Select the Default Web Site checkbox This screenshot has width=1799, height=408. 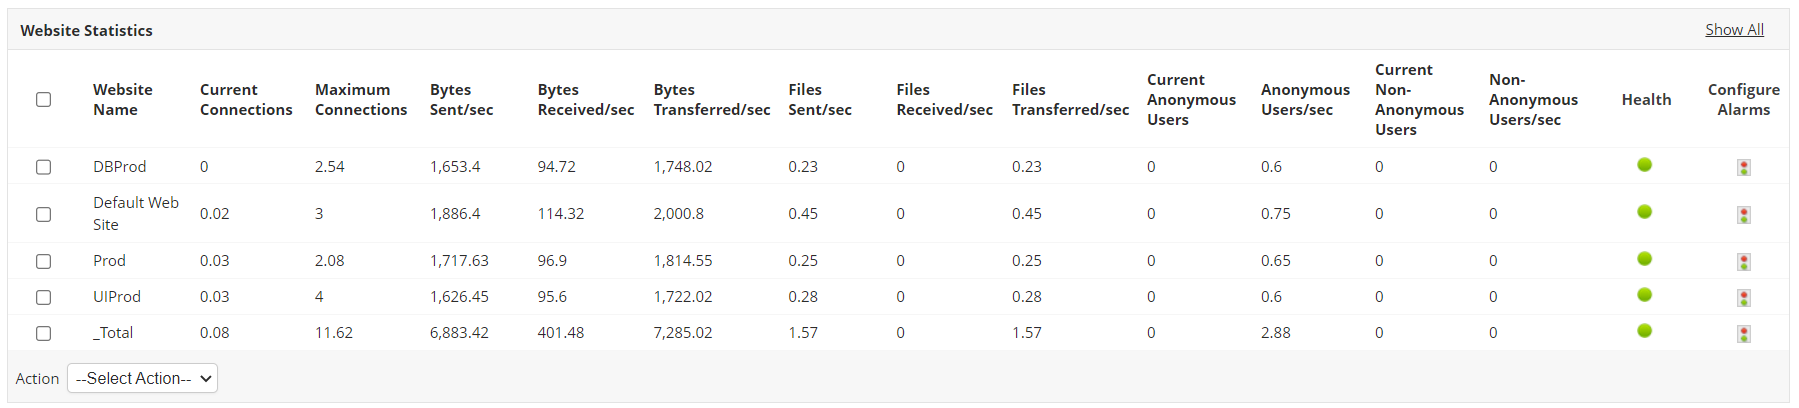(43, 214)
